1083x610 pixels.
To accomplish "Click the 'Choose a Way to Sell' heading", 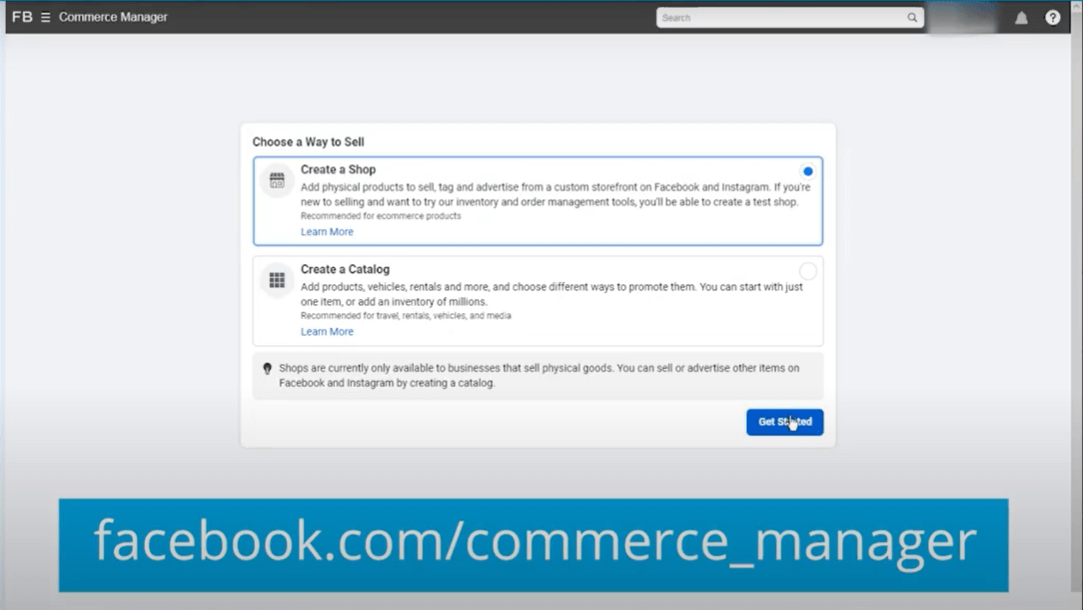I will pyautogui.click(x=308, y=142).
